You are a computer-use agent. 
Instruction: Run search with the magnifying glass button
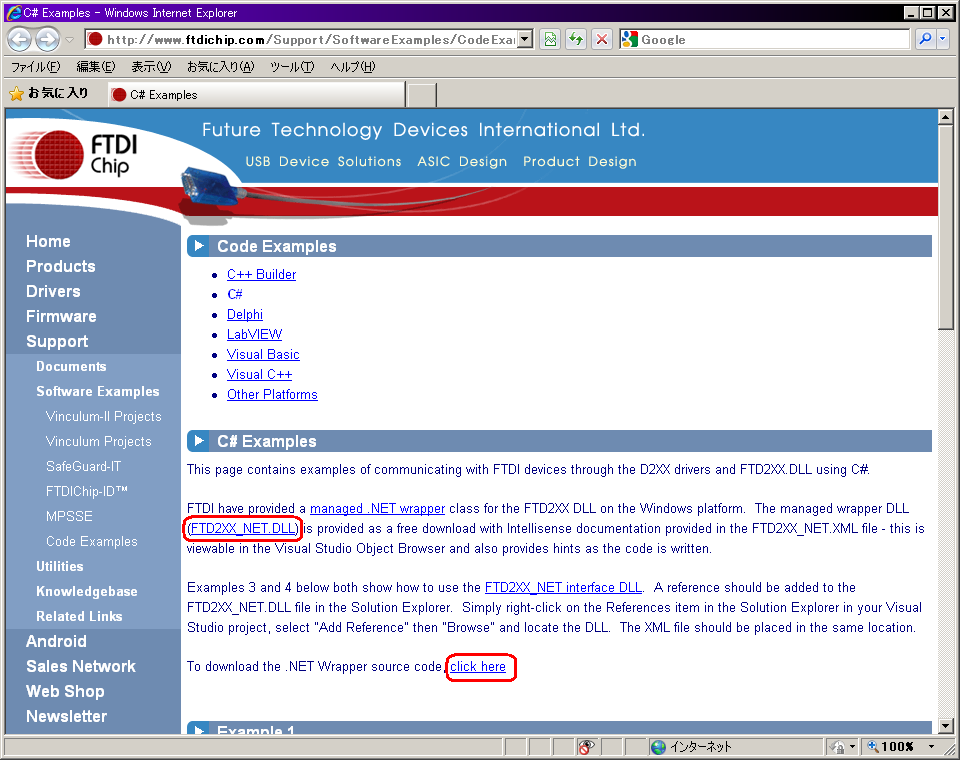[925, 40]
